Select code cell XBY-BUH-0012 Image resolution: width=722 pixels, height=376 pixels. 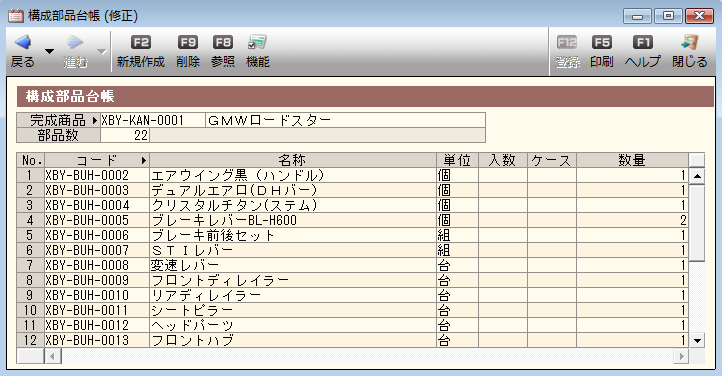click(97, 325)
